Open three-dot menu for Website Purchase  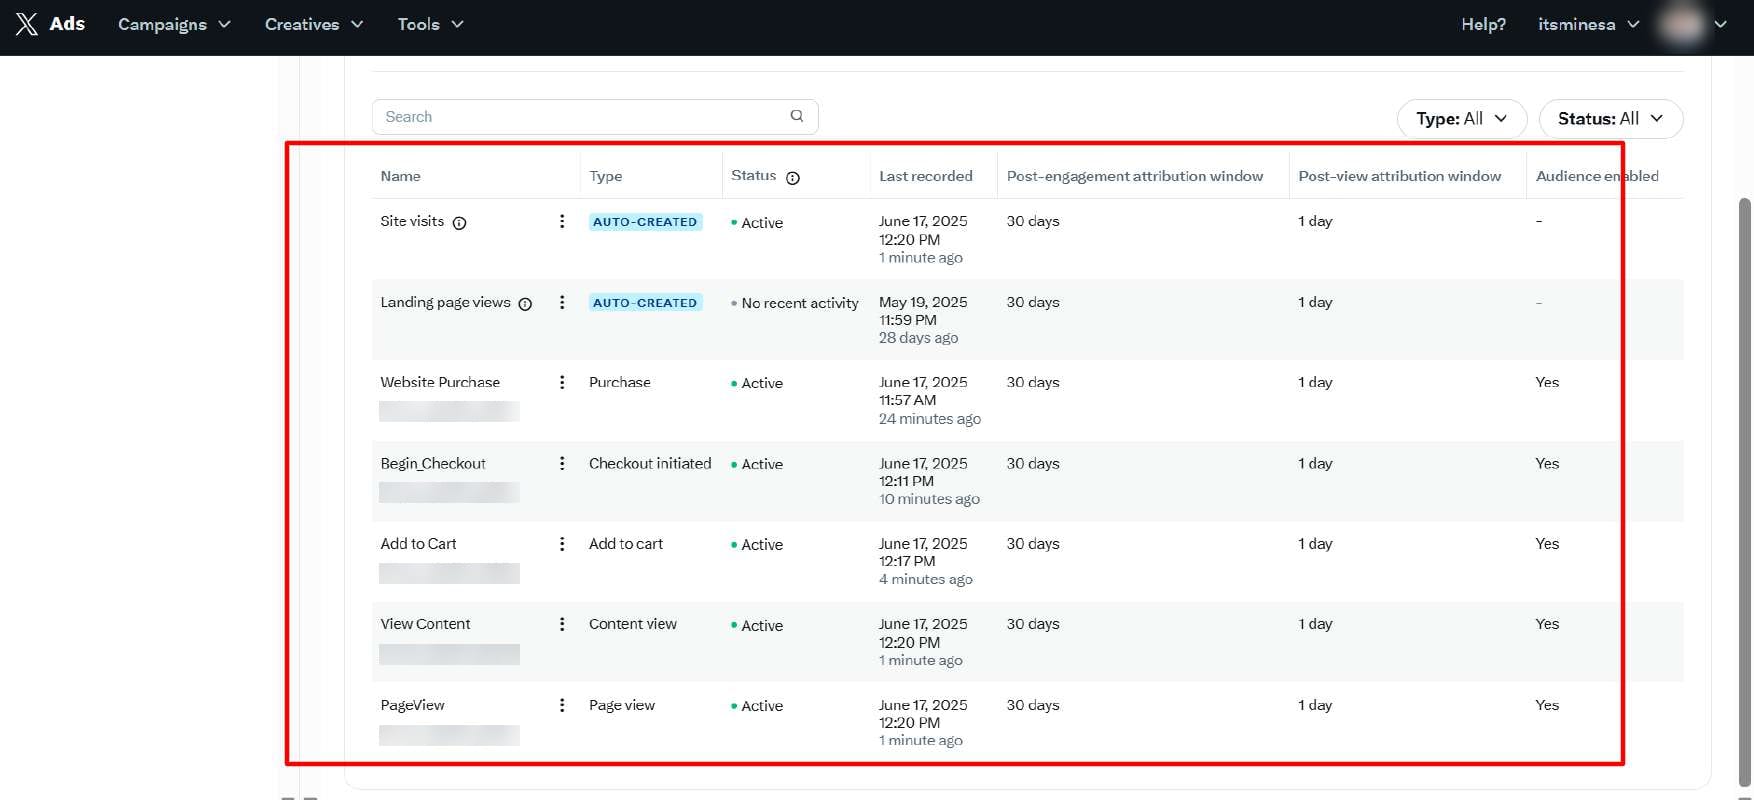[x=562, y=382]
